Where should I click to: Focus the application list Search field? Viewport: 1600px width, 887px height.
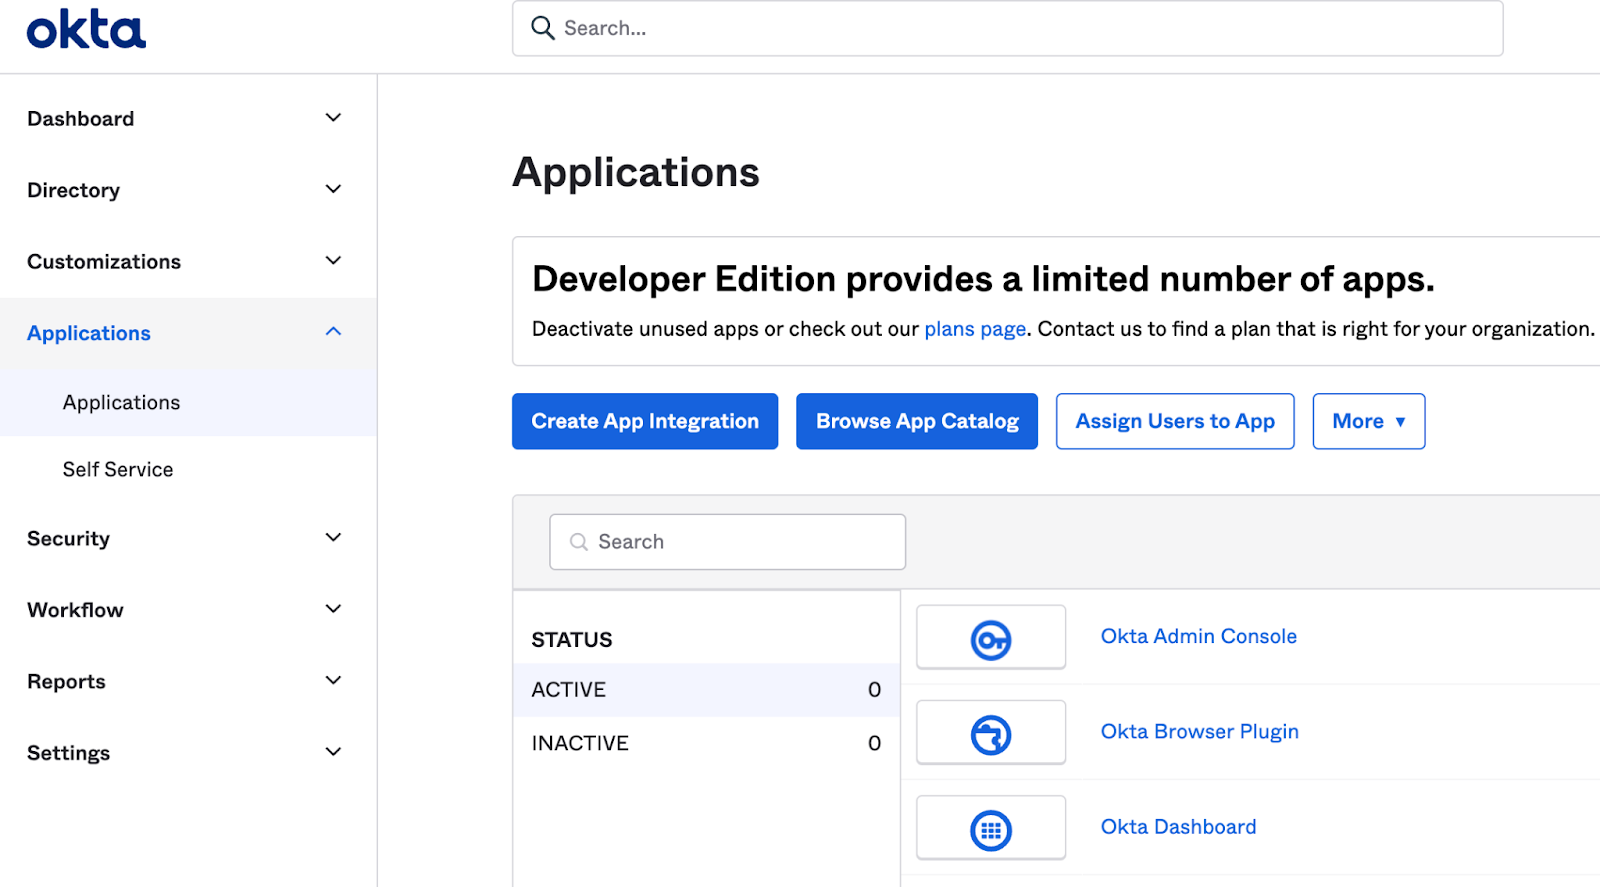(x=727, y=542)
